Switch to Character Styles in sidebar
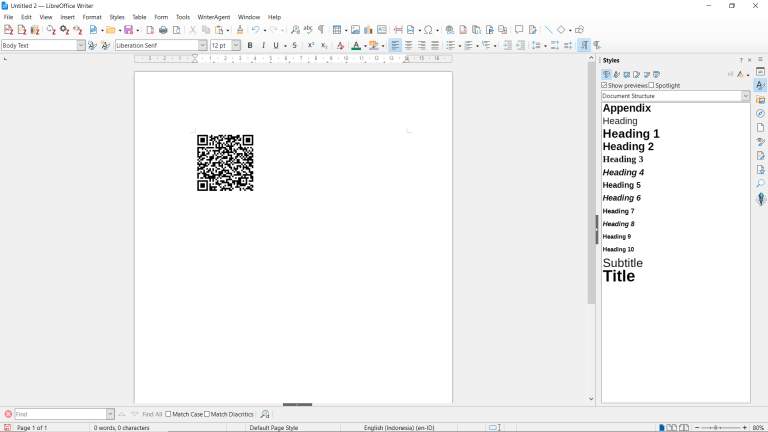The width and height of the screenshot is (768, 432). click(x=617, y=74)
